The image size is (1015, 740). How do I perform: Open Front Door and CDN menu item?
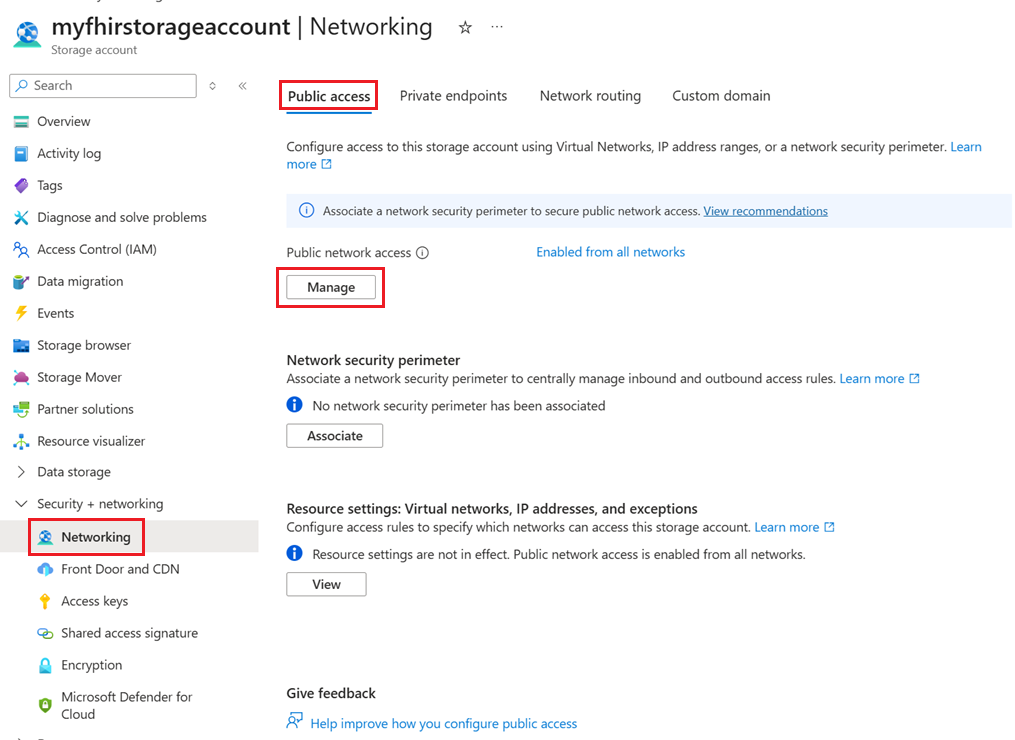point(120,569)
